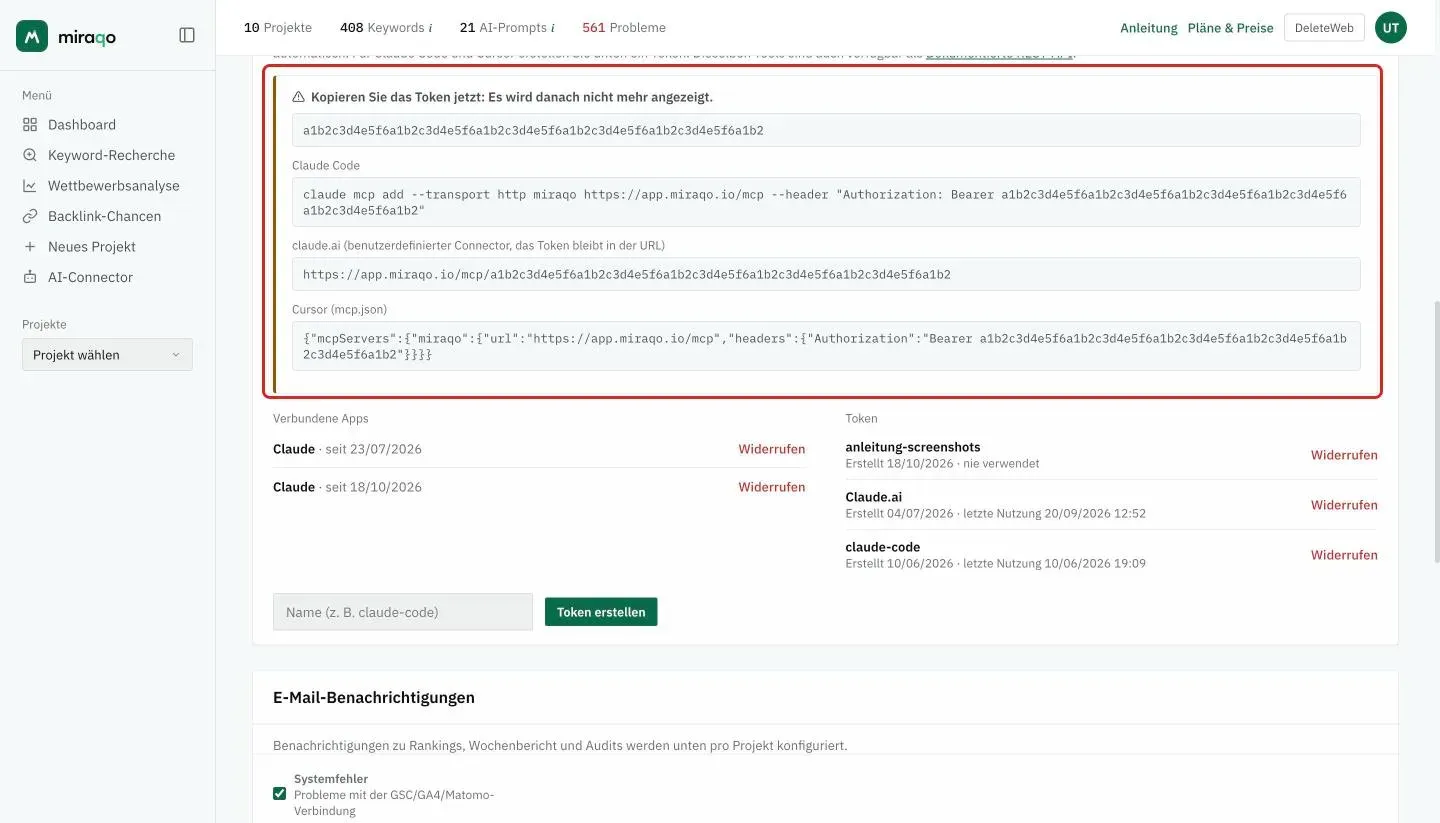Revoke Claude app connected since 18/10/2026

pyautogui.click(x=772, y=487)
